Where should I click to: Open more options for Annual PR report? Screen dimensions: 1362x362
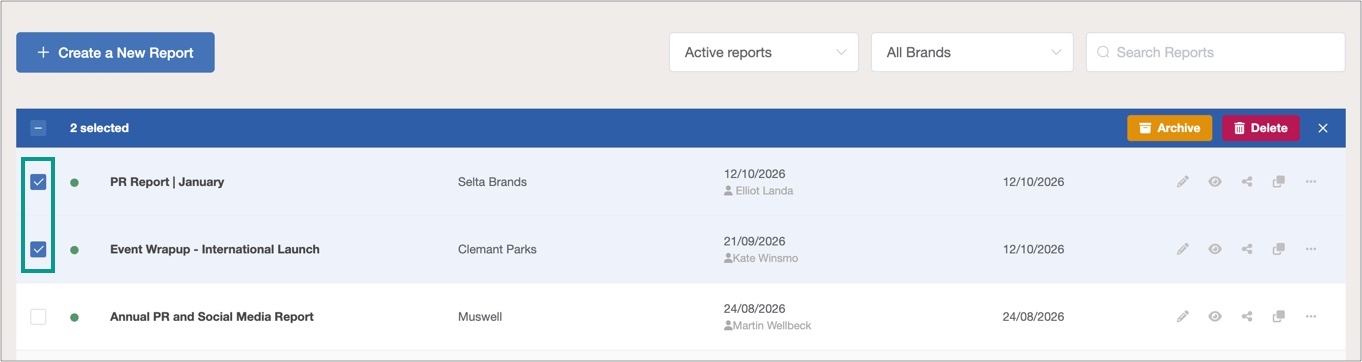click(x=1311, y=317)
